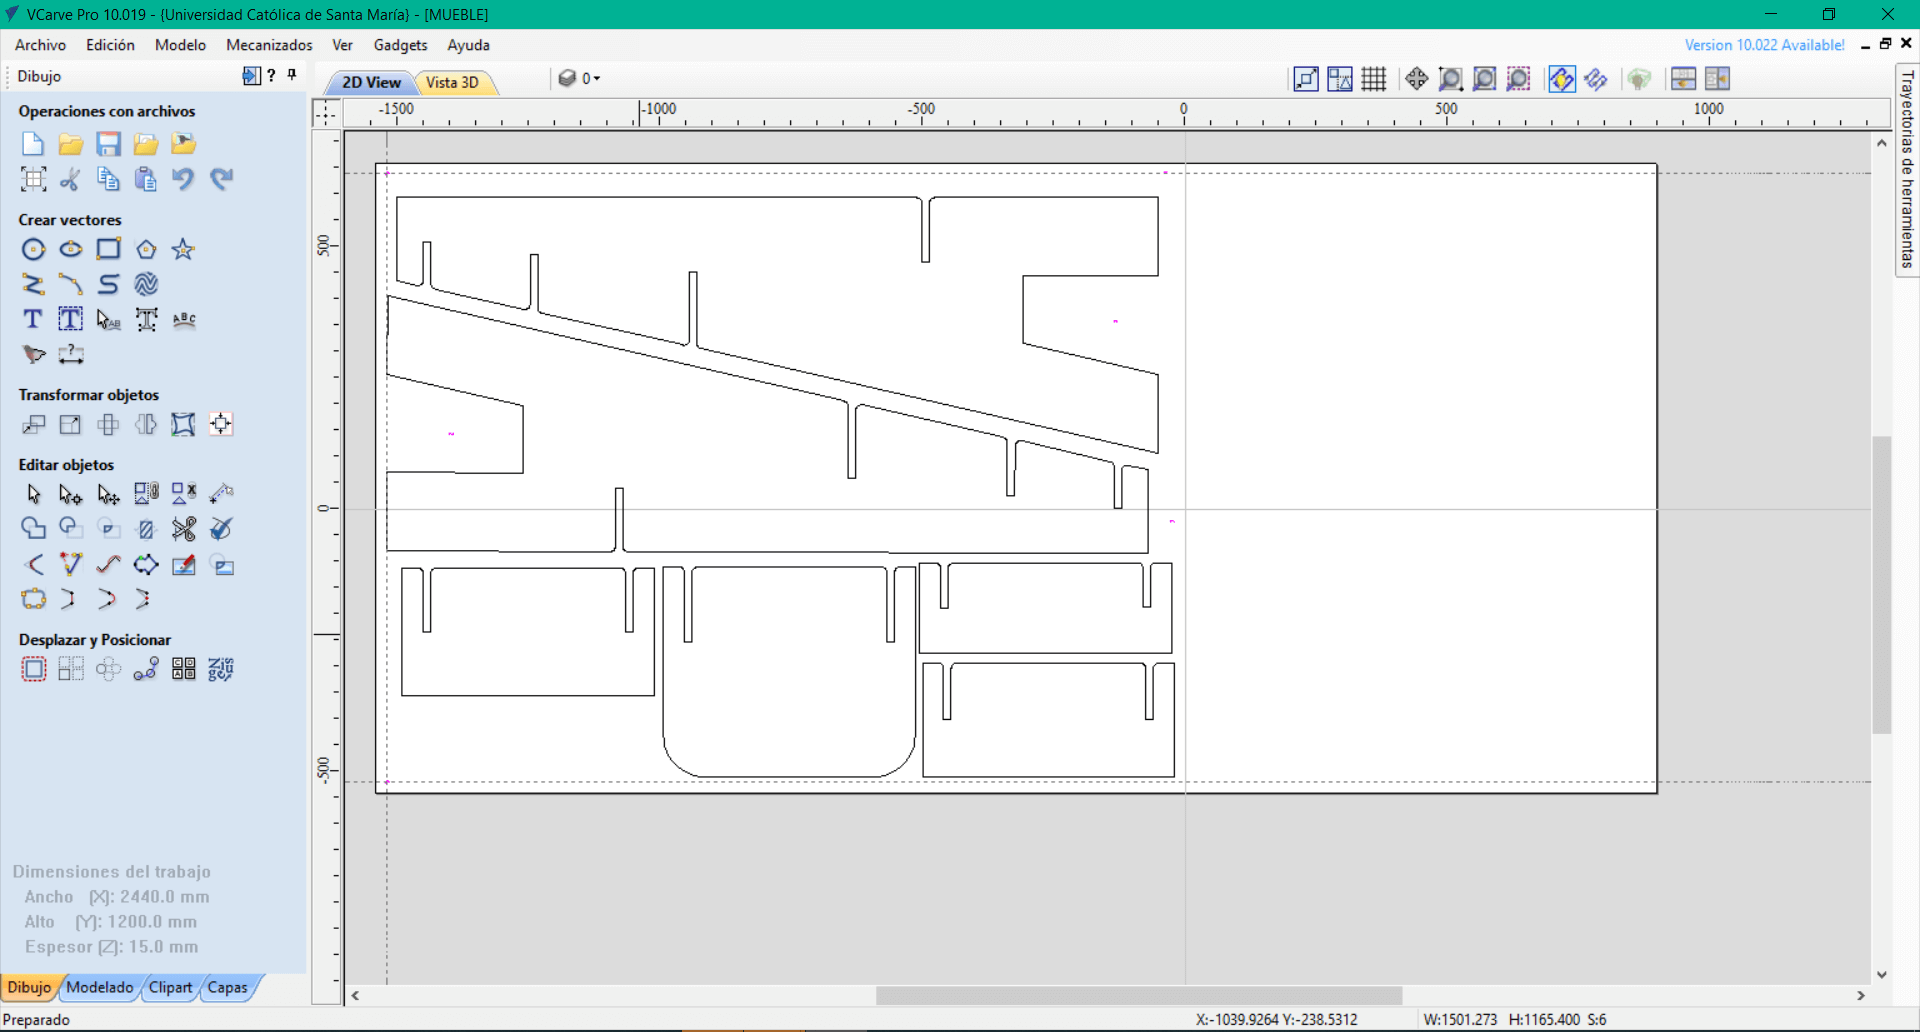The height and width of the screenshot is (1032, 1920).
Task: Import a bitmap using the folder with bird icon
Action: pos(184,144)
